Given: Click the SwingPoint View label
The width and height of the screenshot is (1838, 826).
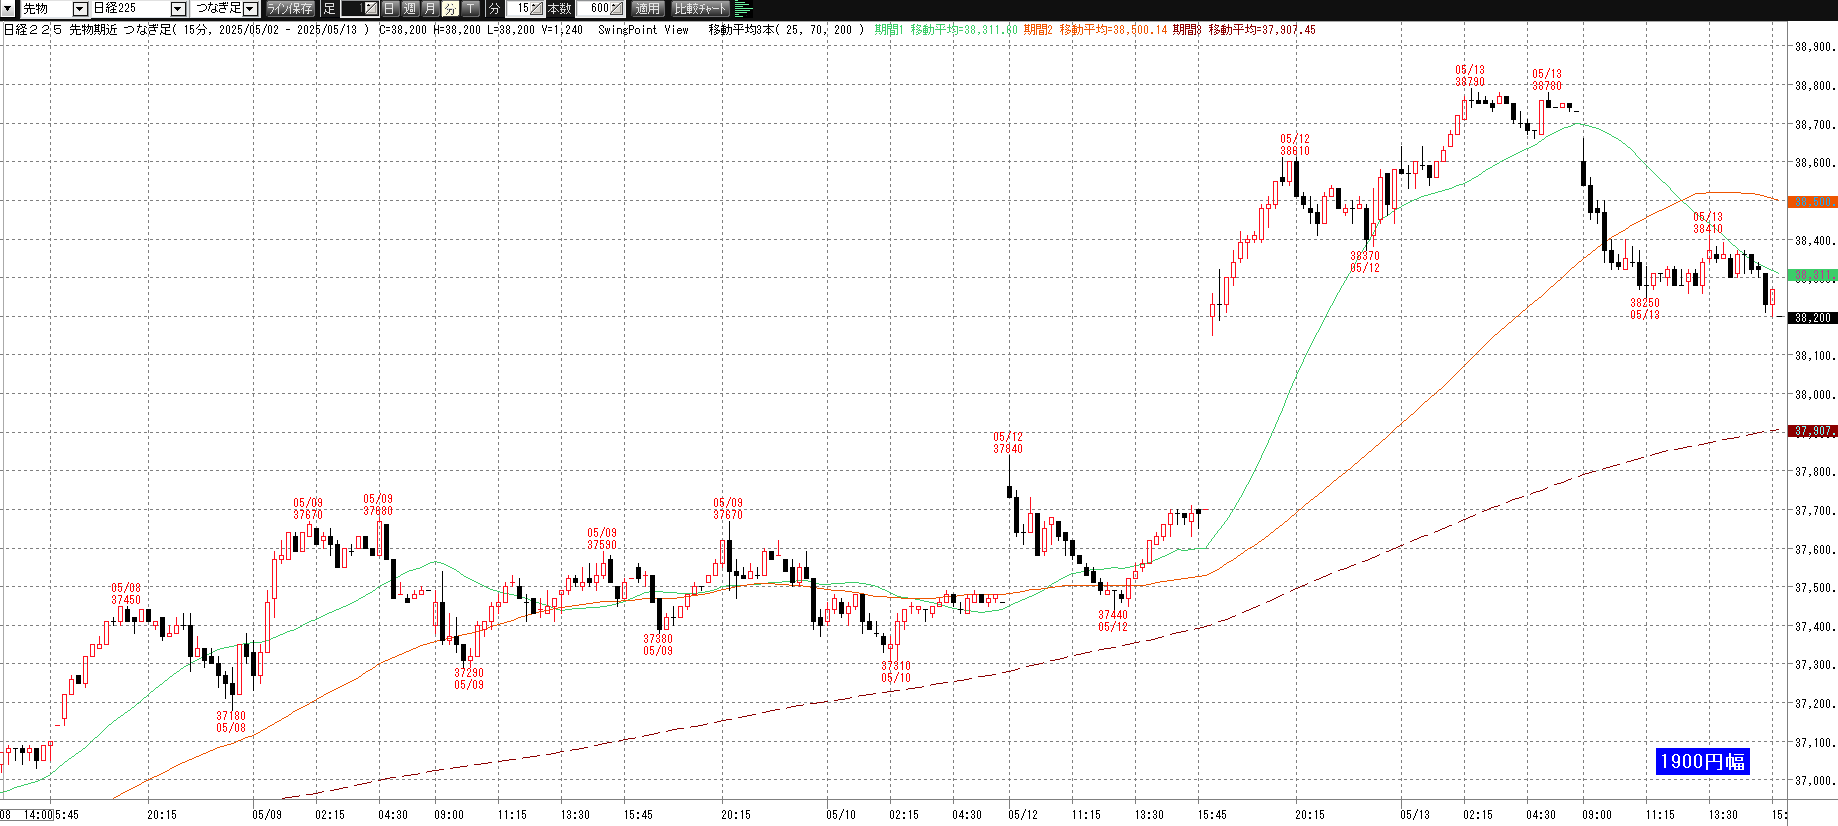Looking at the screenshot, I should [643, 30].
